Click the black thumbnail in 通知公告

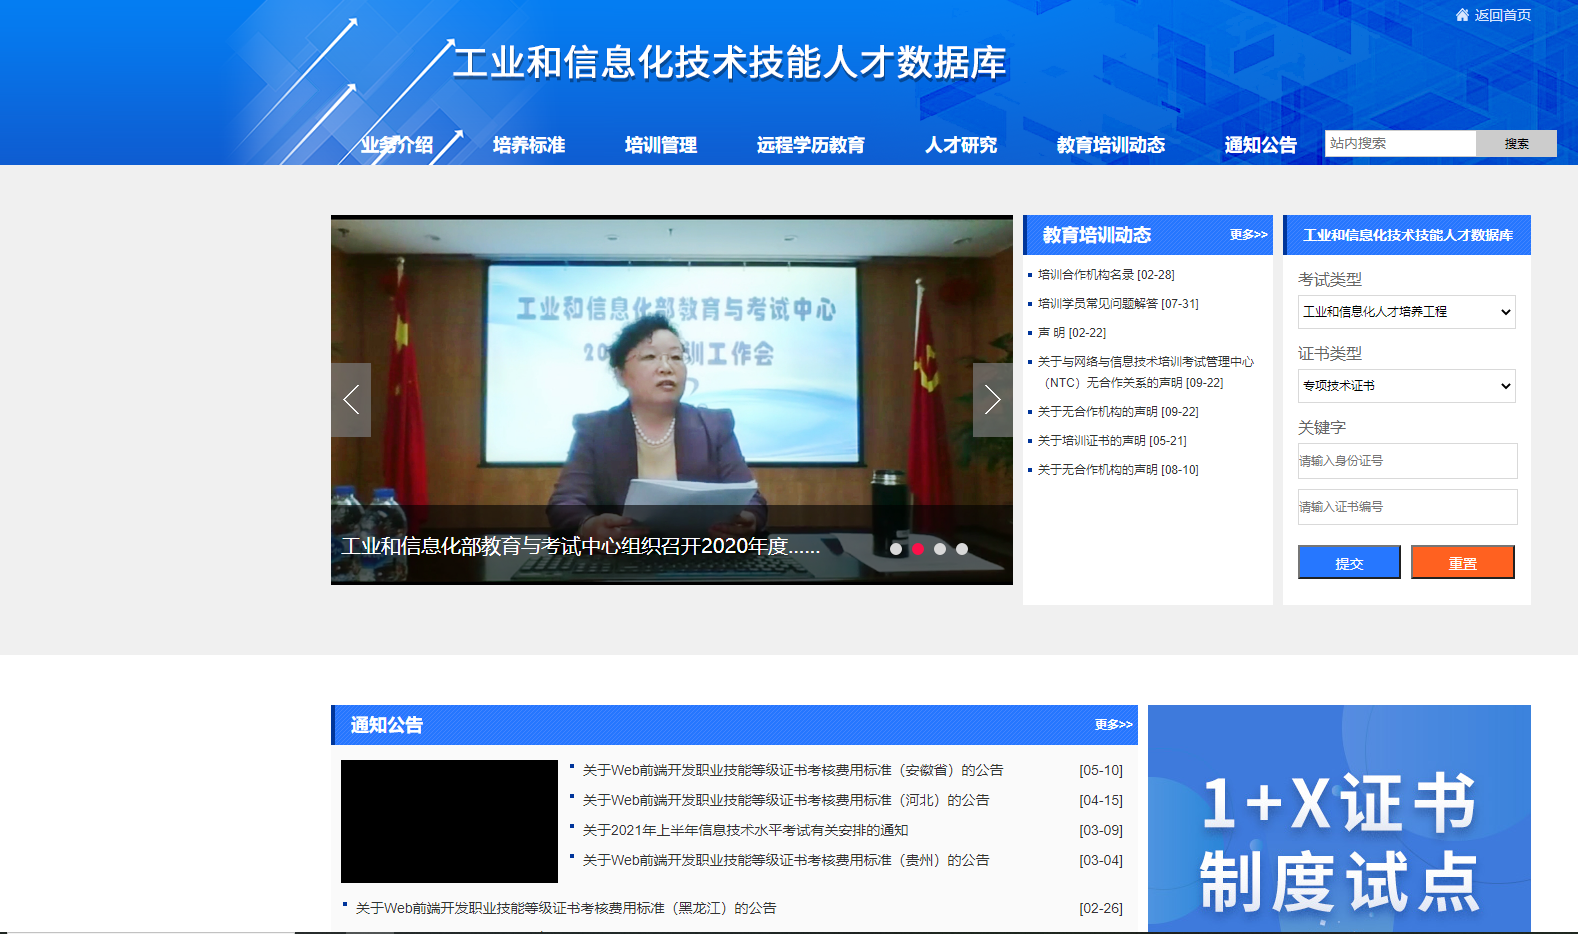coord(449,821)
